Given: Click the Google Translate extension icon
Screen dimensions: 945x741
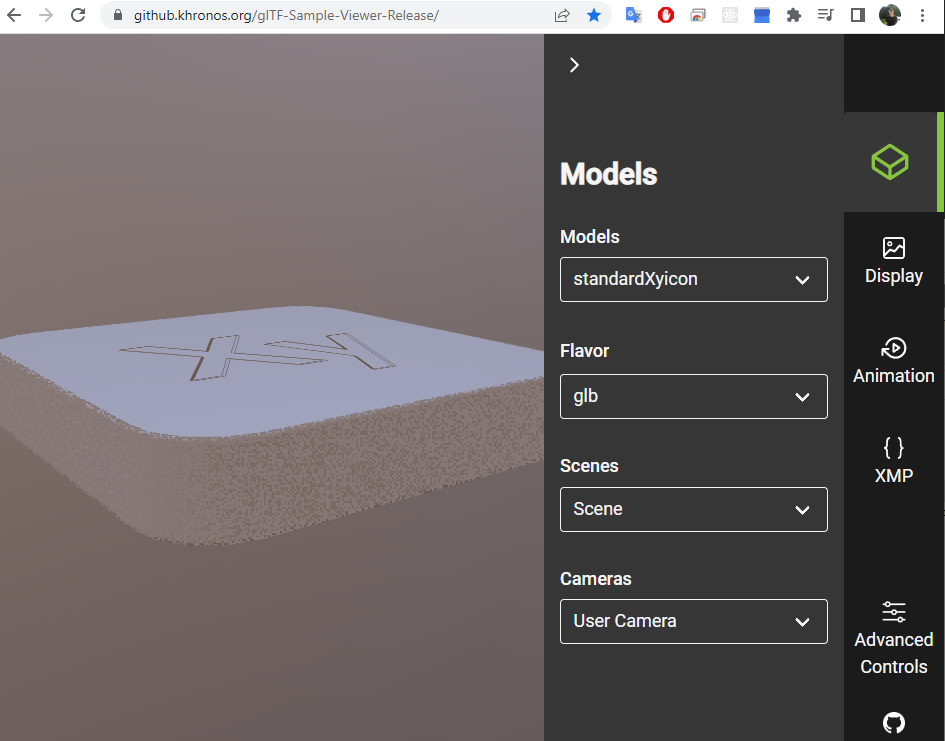Looking at the screenshot, I should tap(633, 15).
